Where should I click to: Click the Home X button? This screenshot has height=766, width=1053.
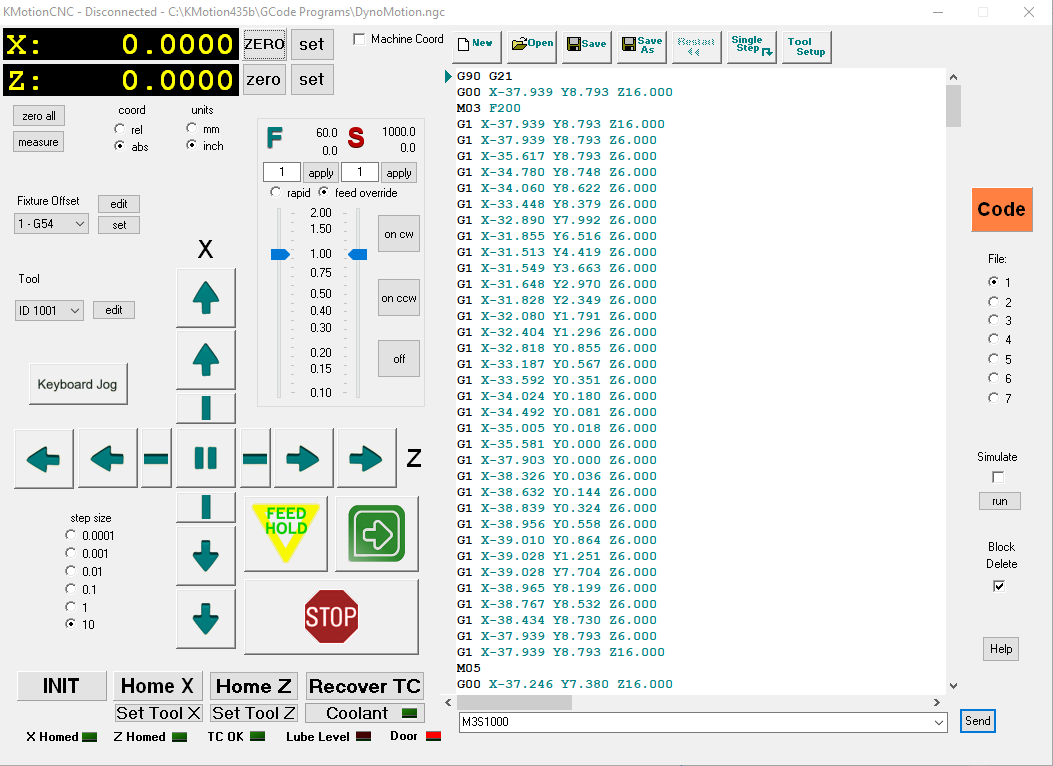coord(157,686)
